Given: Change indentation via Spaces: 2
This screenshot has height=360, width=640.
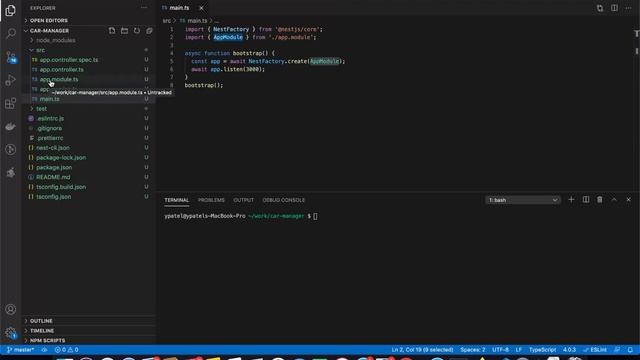Looking at the screenshot, I should 473,350.
